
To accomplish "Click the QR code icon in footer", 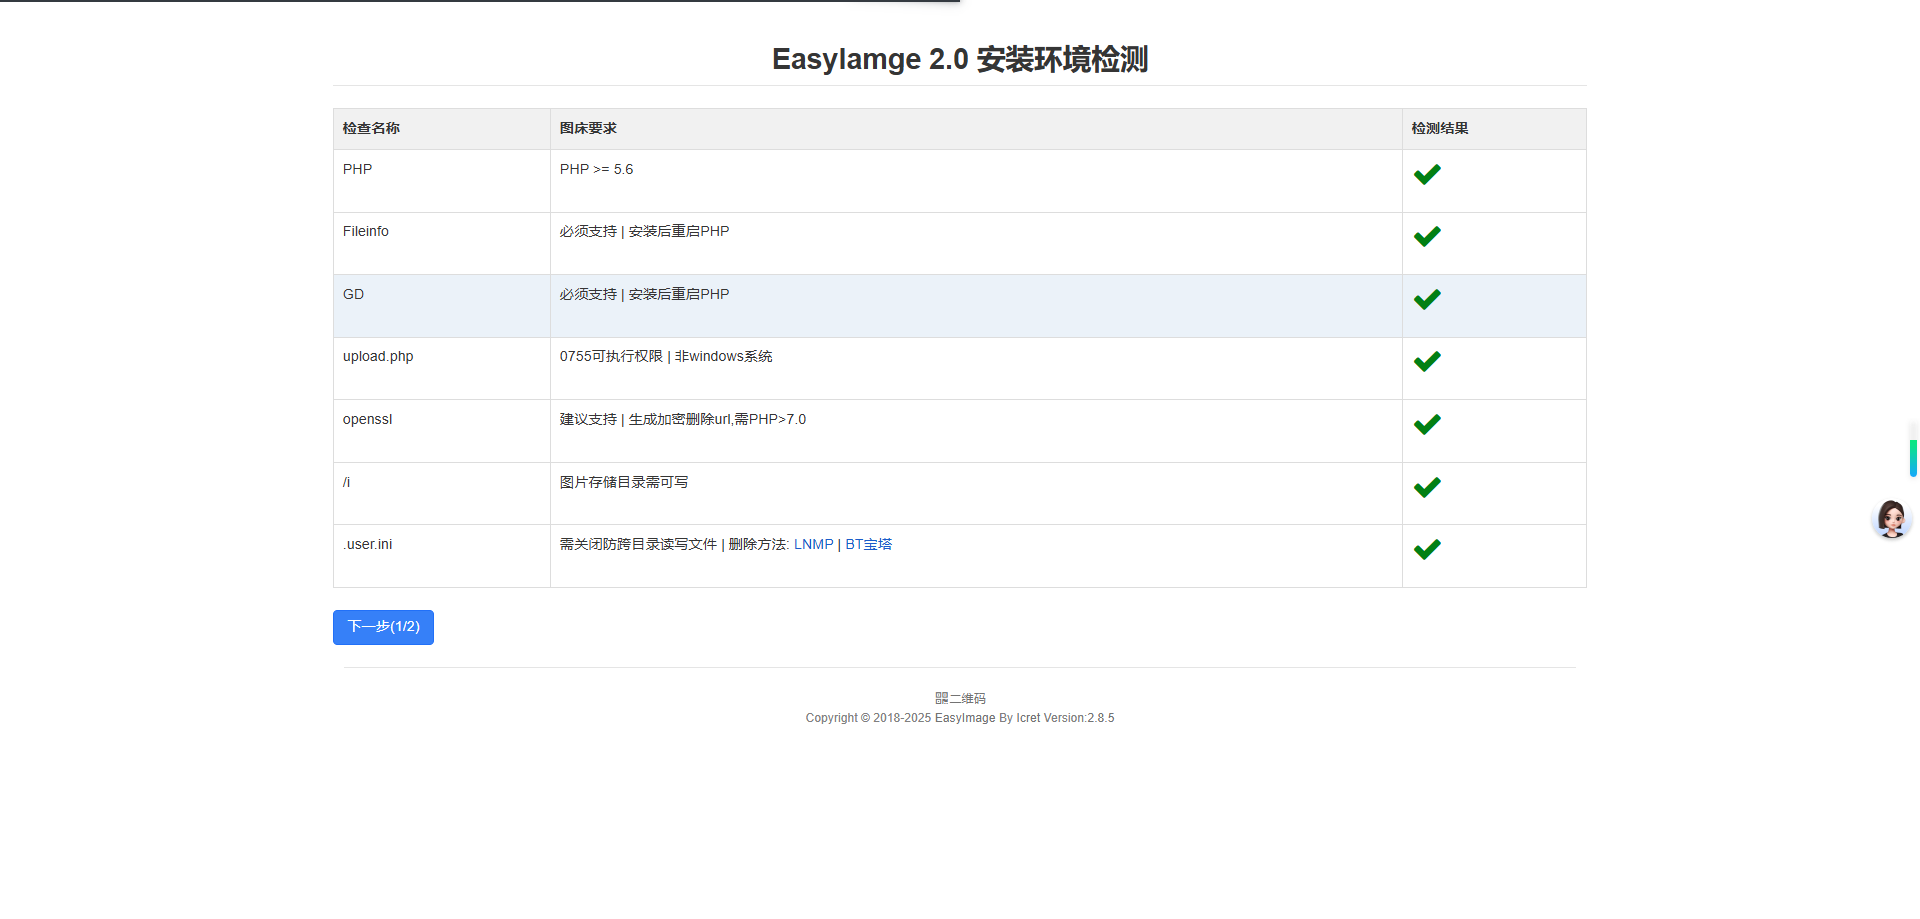I will coord(941,698).
